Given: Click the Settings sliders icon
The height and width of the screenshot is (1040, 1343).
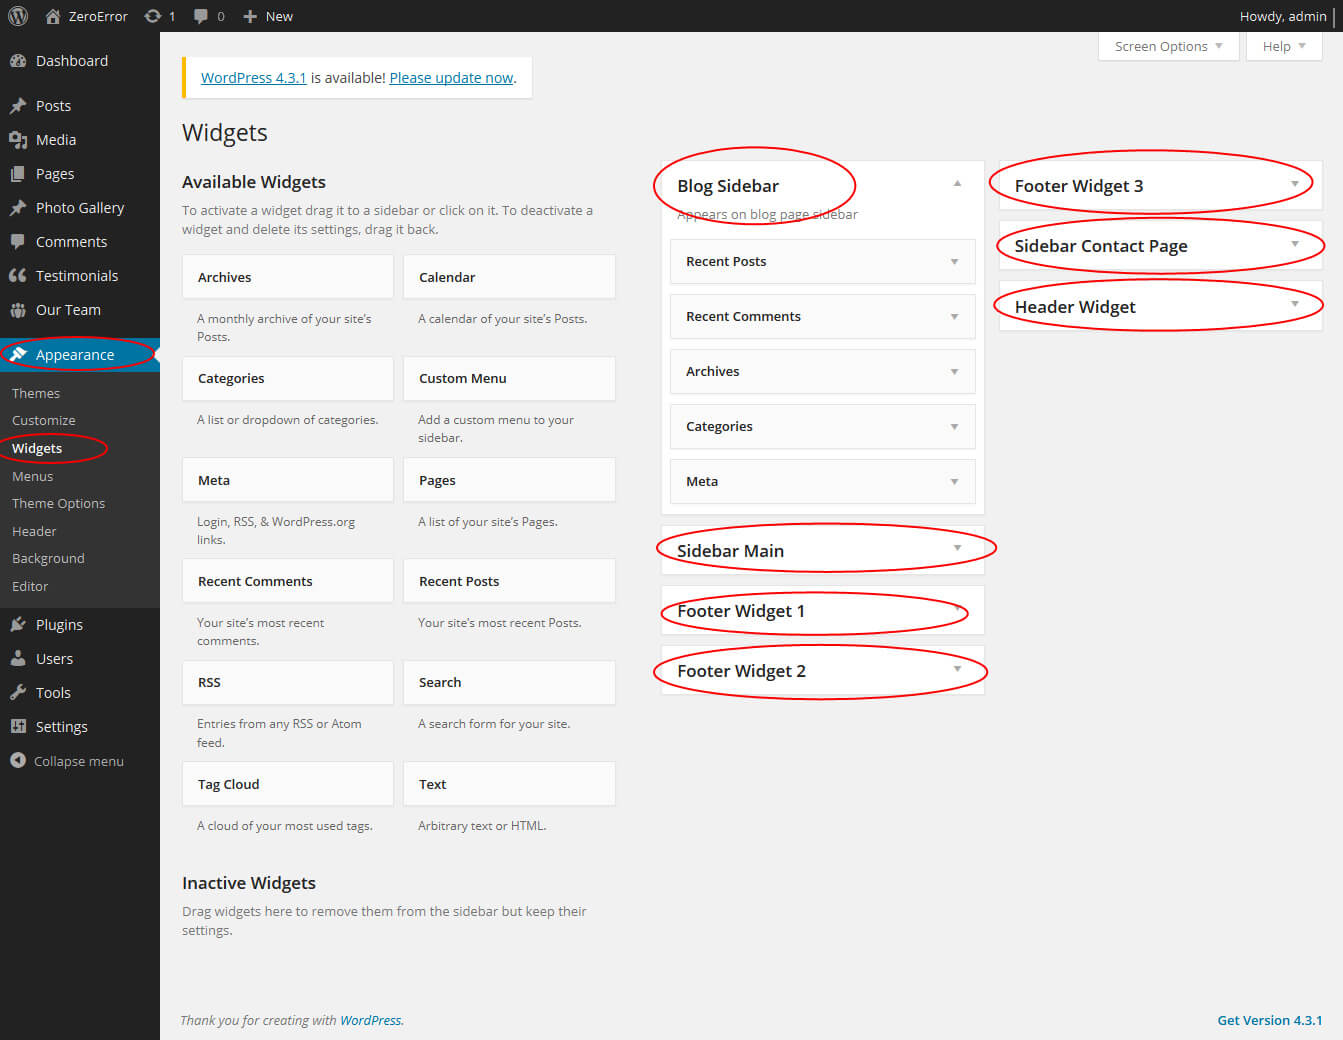Looking at the screenshot, I should click(18, 727).
